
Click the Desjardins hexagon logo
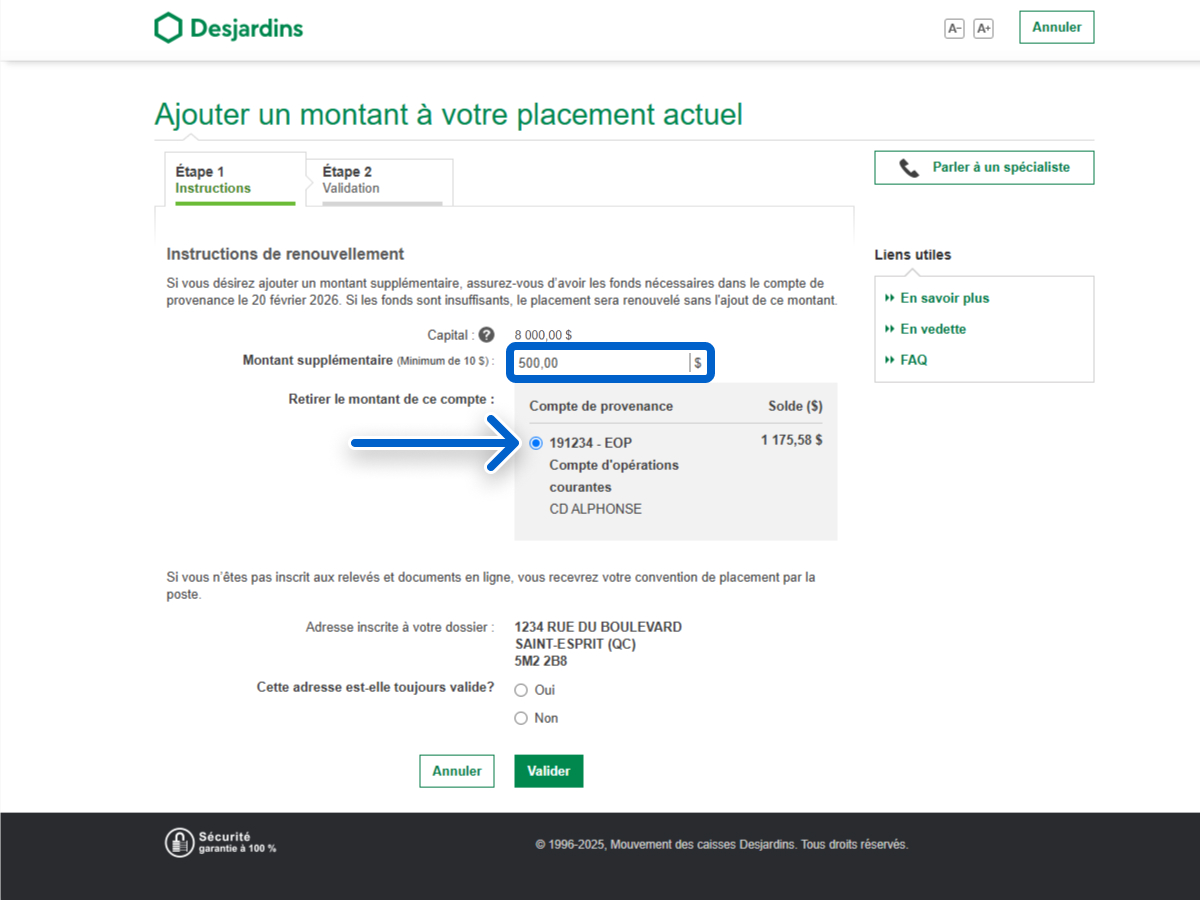coord(168,28)
